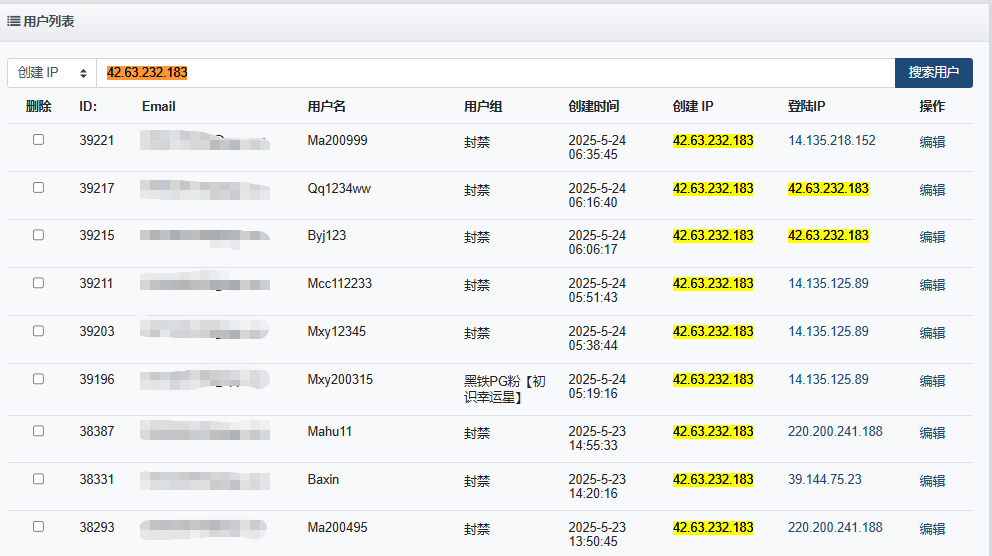Select the checkbox for user Qq1234ww
Image resolution: width=992 pixels, height=556 pixels.
(x=38, y=187)
